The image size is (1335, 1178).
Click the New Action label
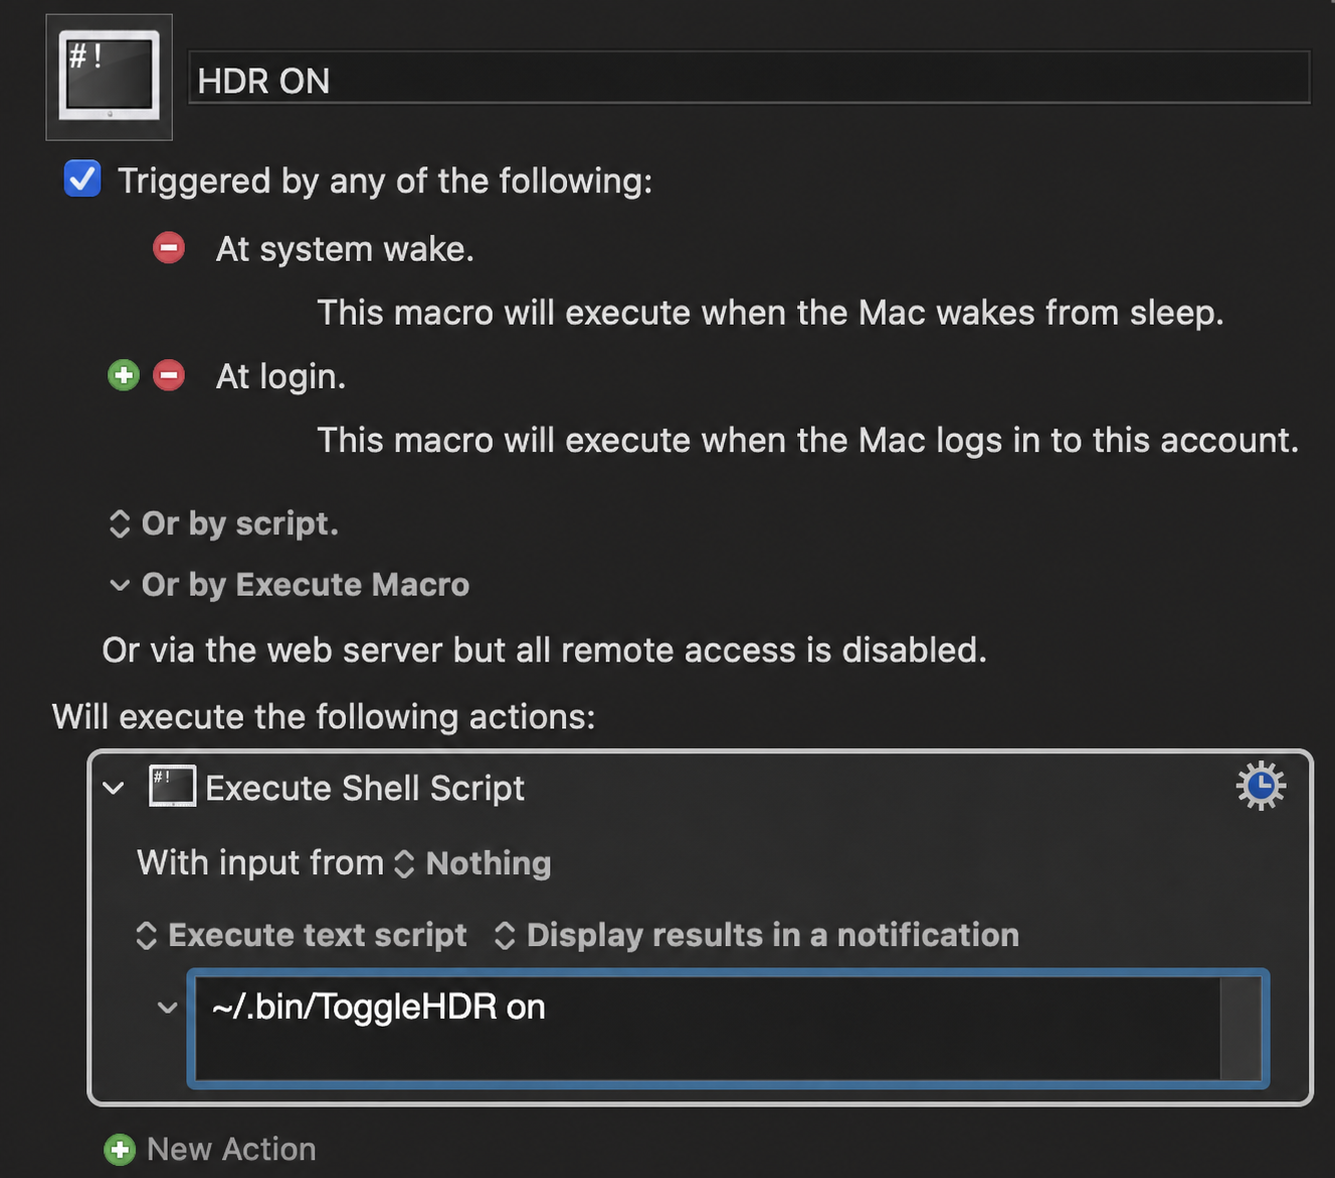[x=232, y=1150]
